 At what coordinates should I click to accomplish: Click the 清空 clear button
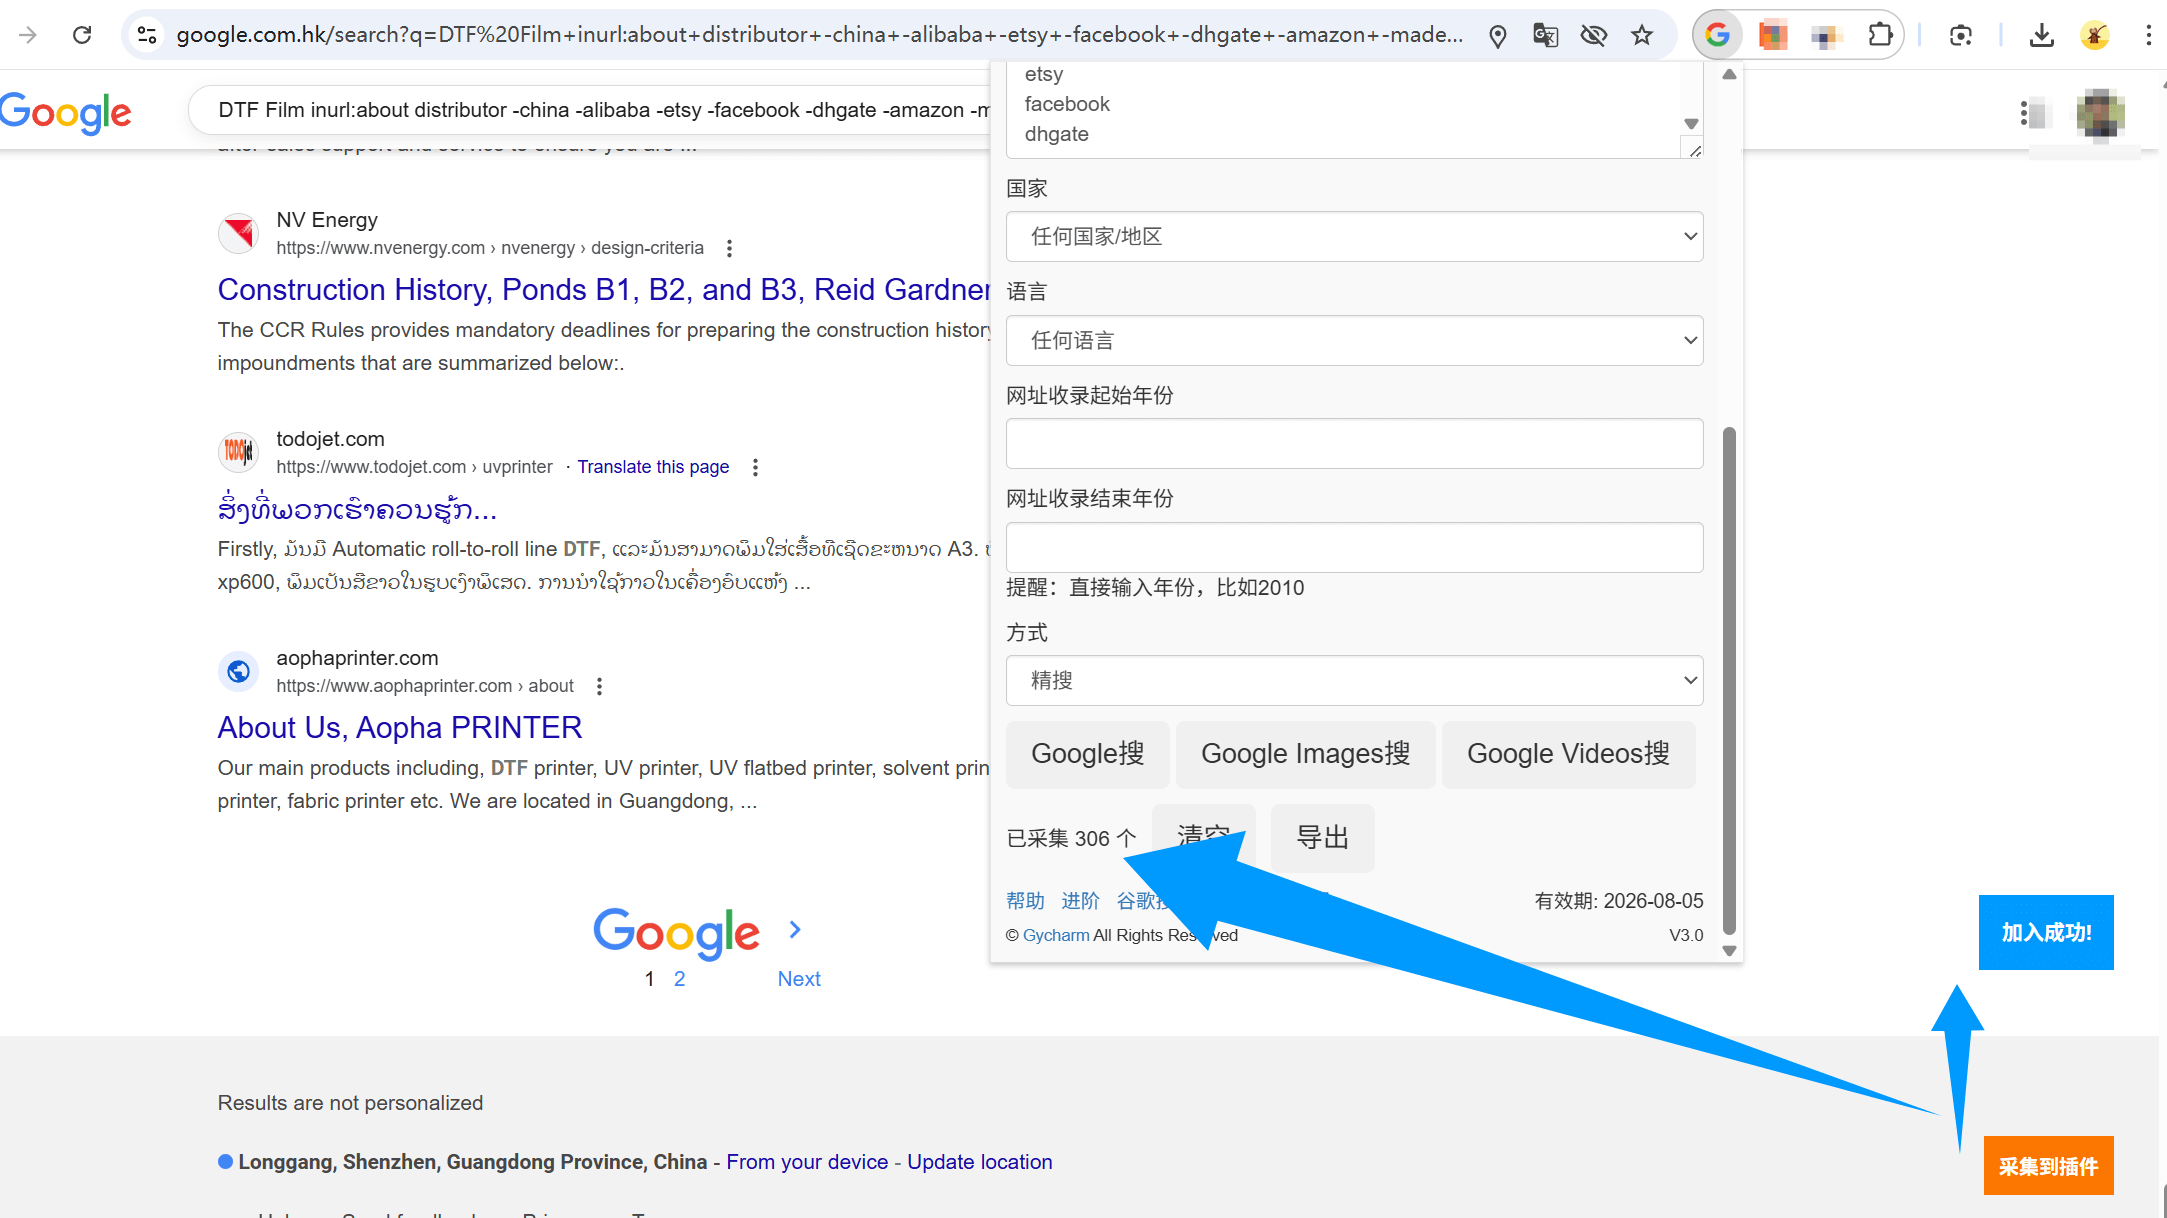tap(1203, 836)
